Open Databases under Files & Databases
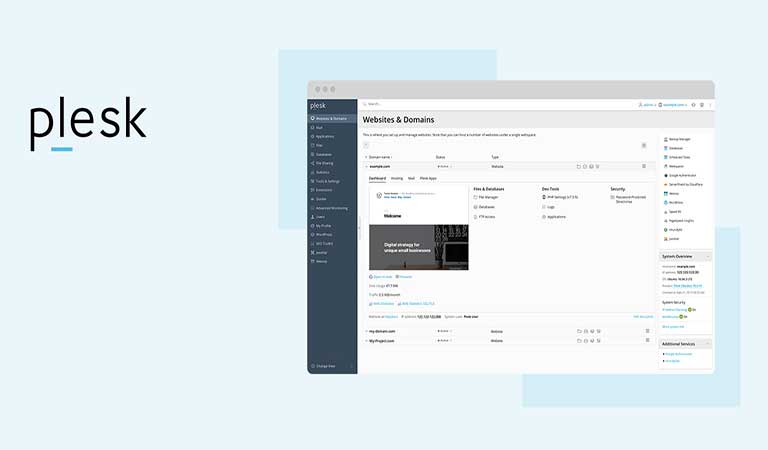768x450 pixels. click(x=484, y=207)
